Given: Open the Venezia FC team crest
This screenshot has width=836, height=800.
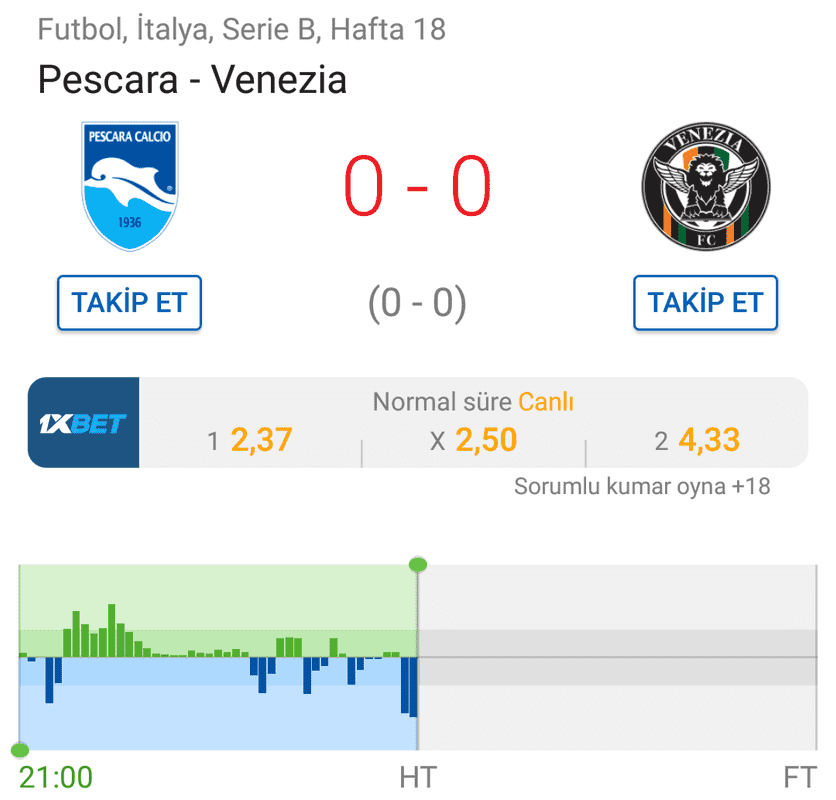Looking at the screenshot, I should (x=706, y=186).
